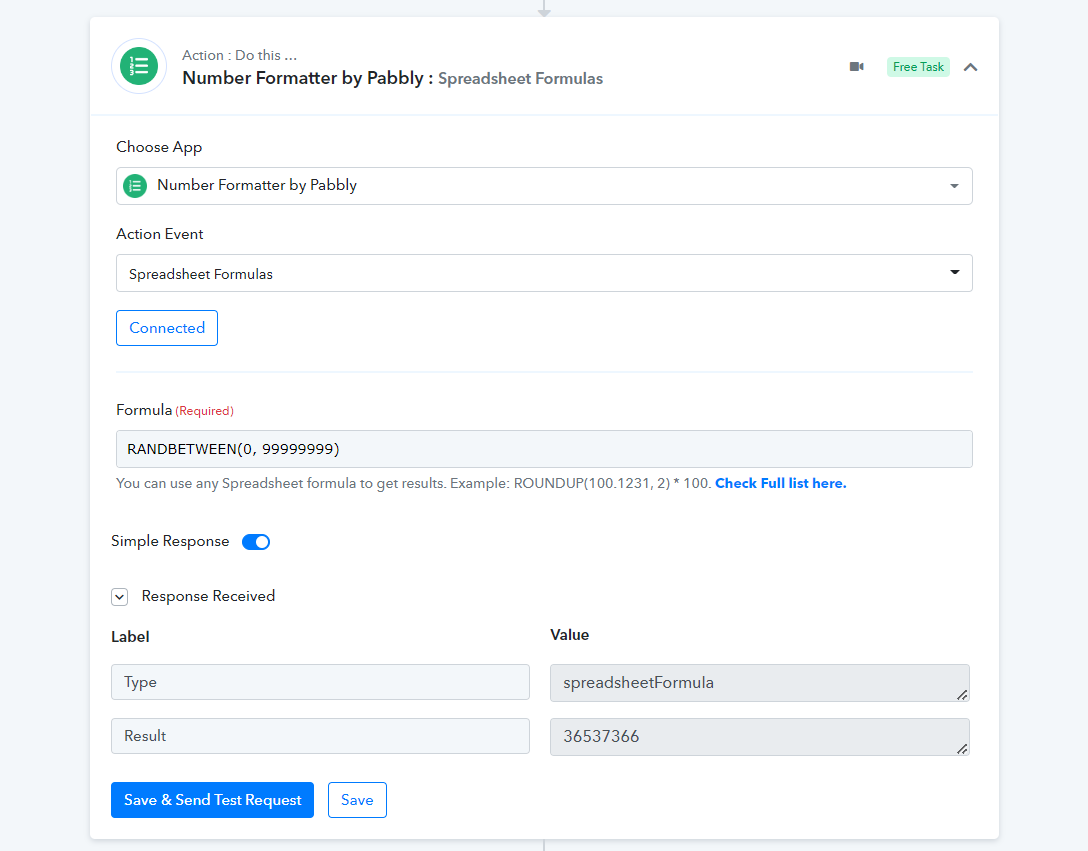Click the Response Received label
The width and height of the screenshot is (1088, 851).
point(208,596)
